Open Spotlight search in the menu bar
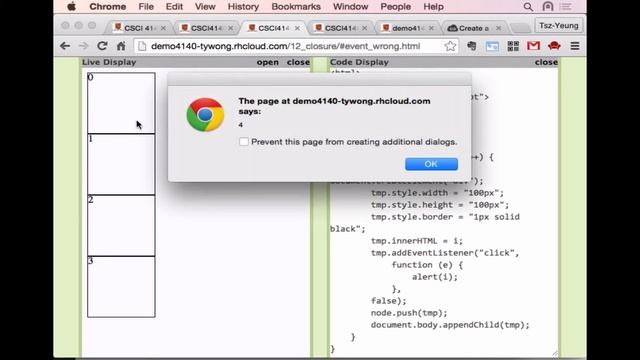640x360 pixels. (x=528, y=7)
